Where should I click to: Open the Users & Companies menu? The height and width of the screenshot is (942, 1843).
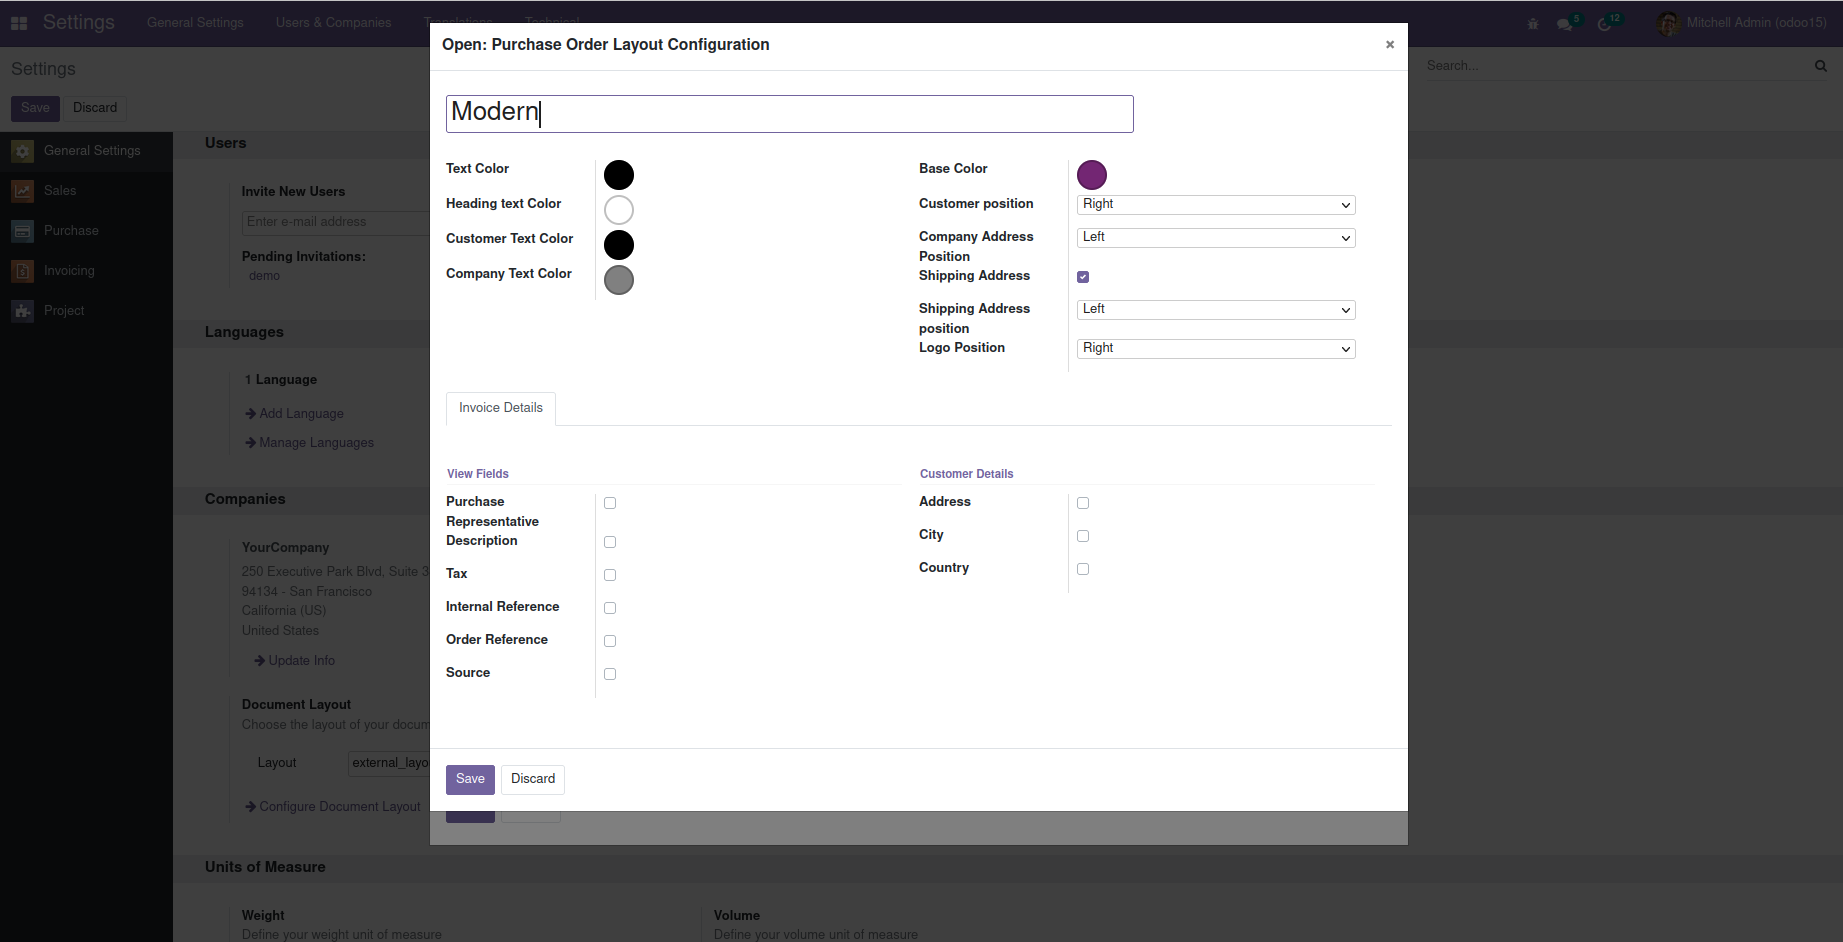333,23
